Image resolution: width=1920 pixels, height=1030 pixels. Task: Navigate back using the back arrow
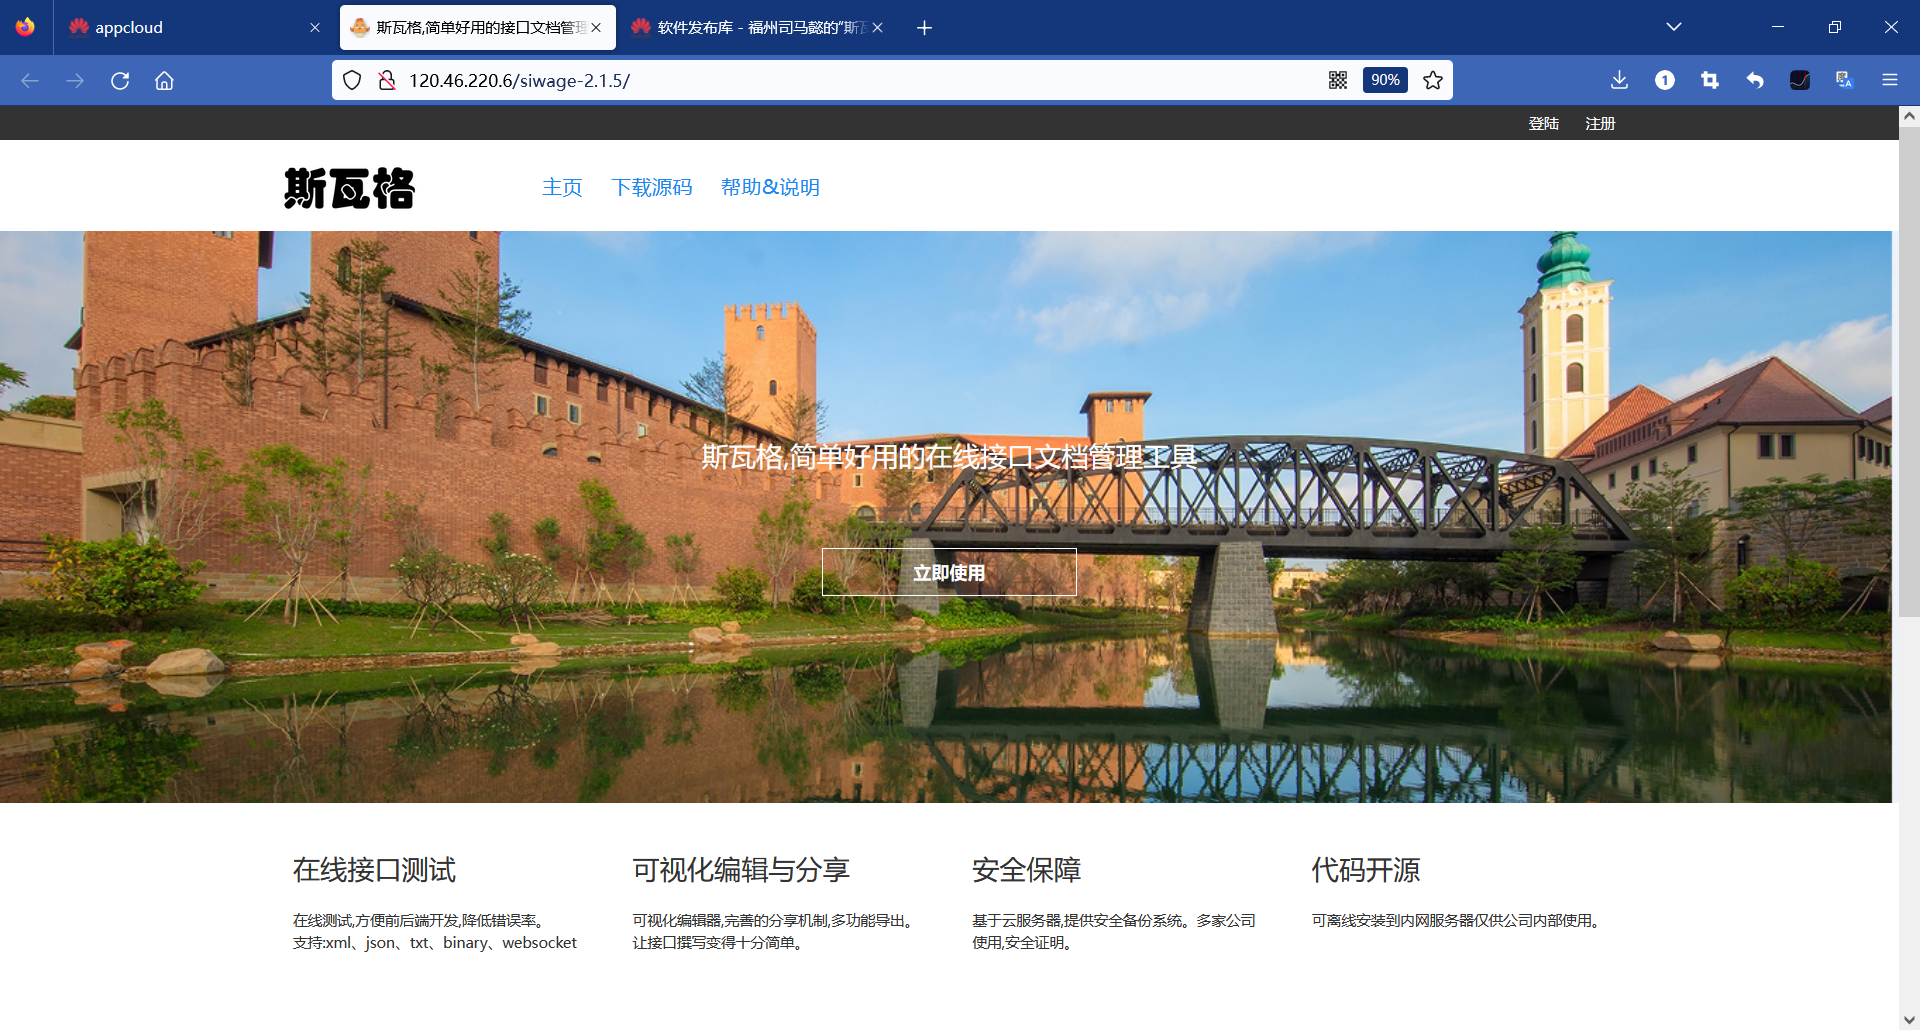30,80
